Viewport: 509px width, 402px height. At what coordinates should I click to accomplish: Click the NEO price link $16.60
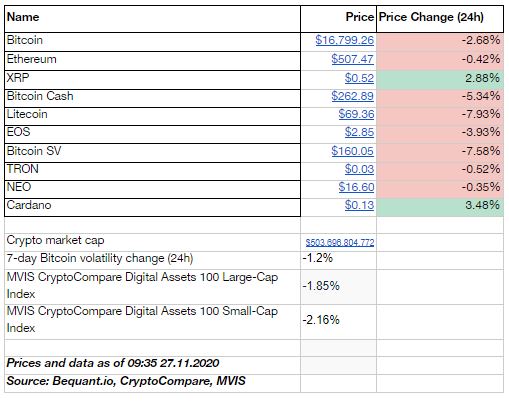356,187
